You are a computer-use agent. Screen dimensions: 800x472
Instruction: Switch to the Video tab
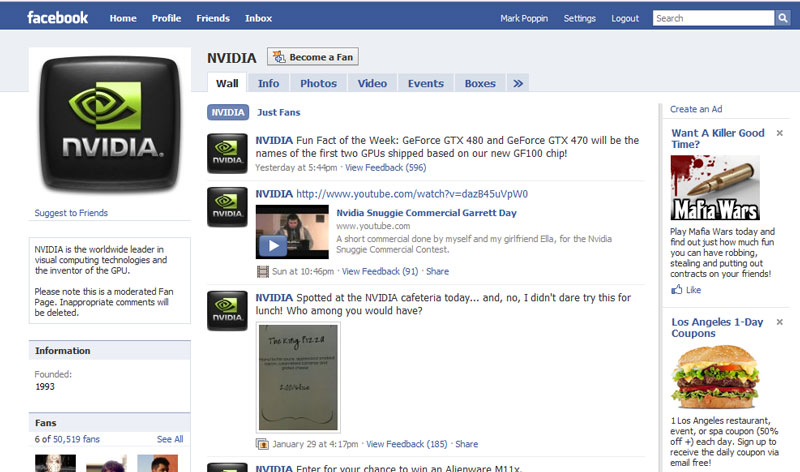click(372, 83)
